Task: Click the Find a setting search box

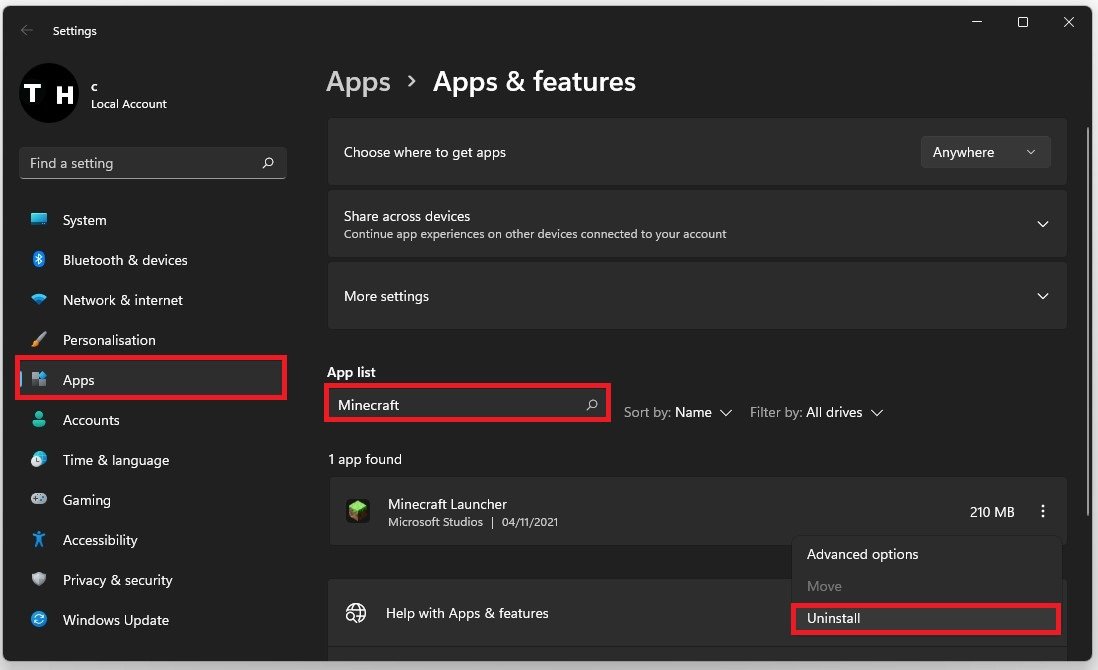Action: pyautogui.click(x=140, y=163)
